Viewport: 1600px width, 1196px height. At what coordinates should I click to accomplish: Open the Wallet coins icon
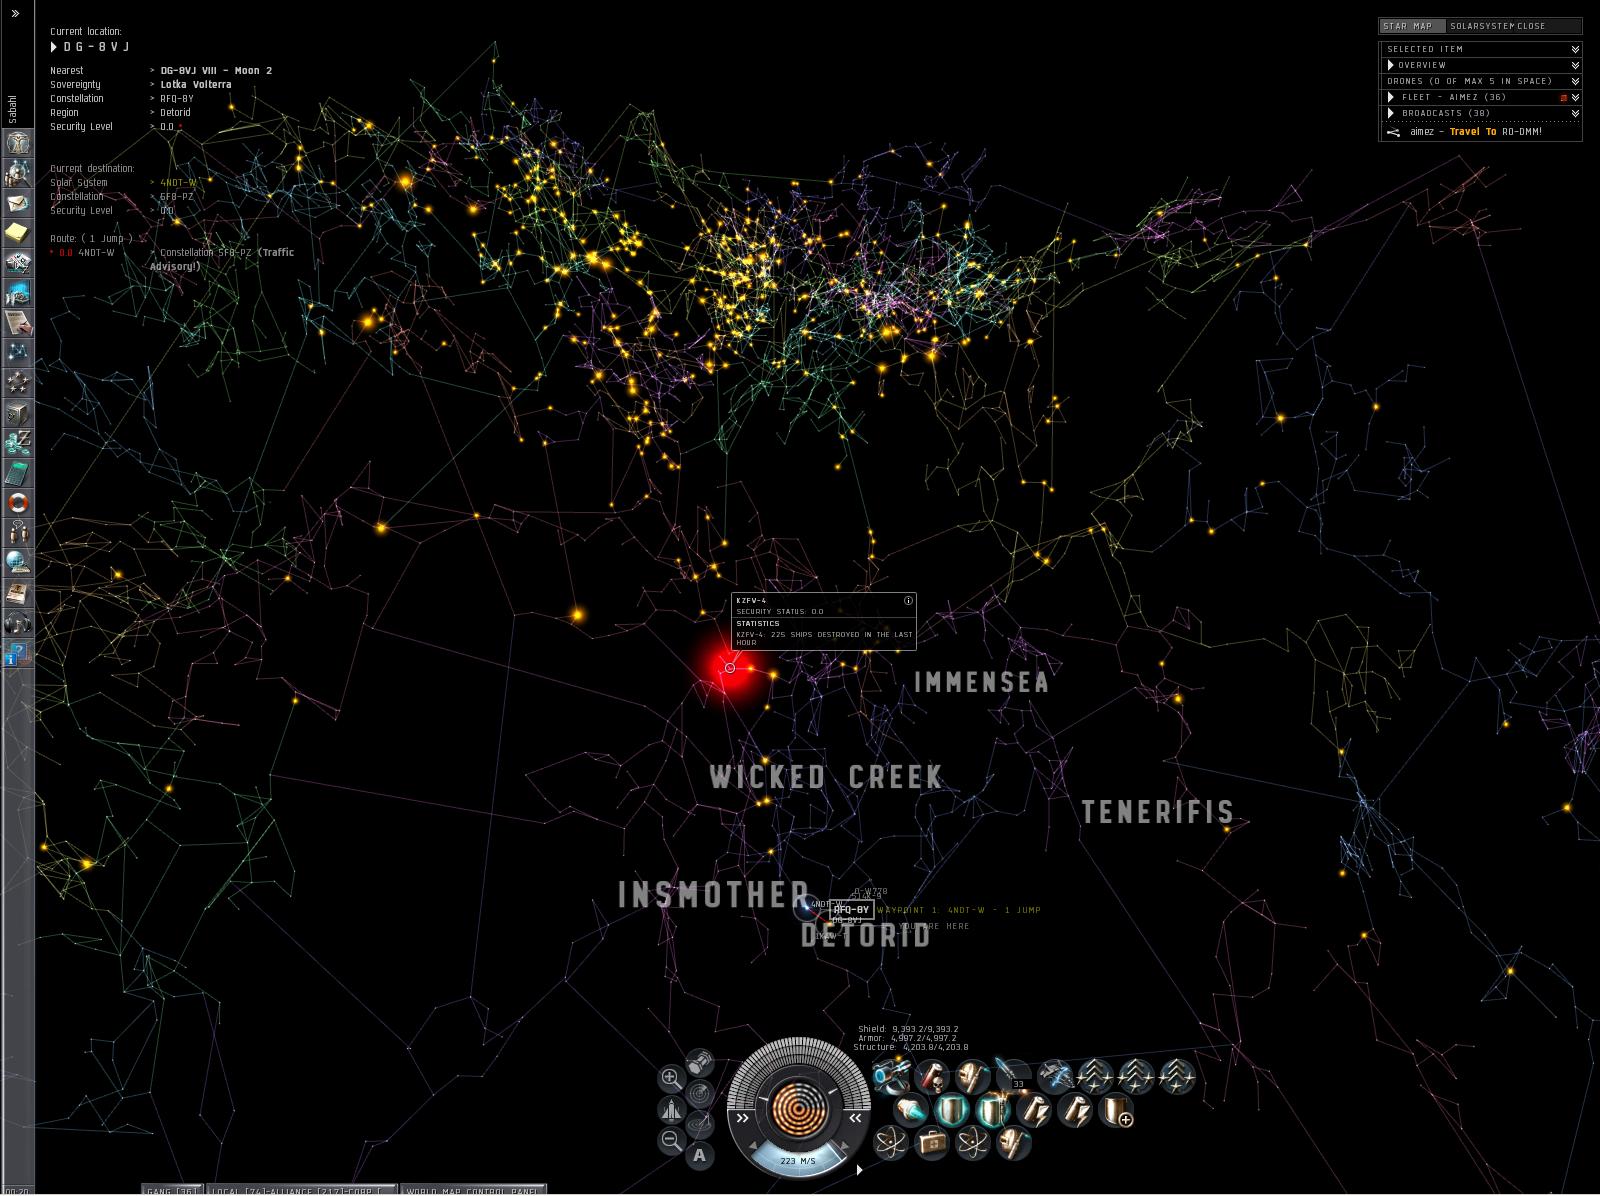pyautogui.click(x=18, y=443)
